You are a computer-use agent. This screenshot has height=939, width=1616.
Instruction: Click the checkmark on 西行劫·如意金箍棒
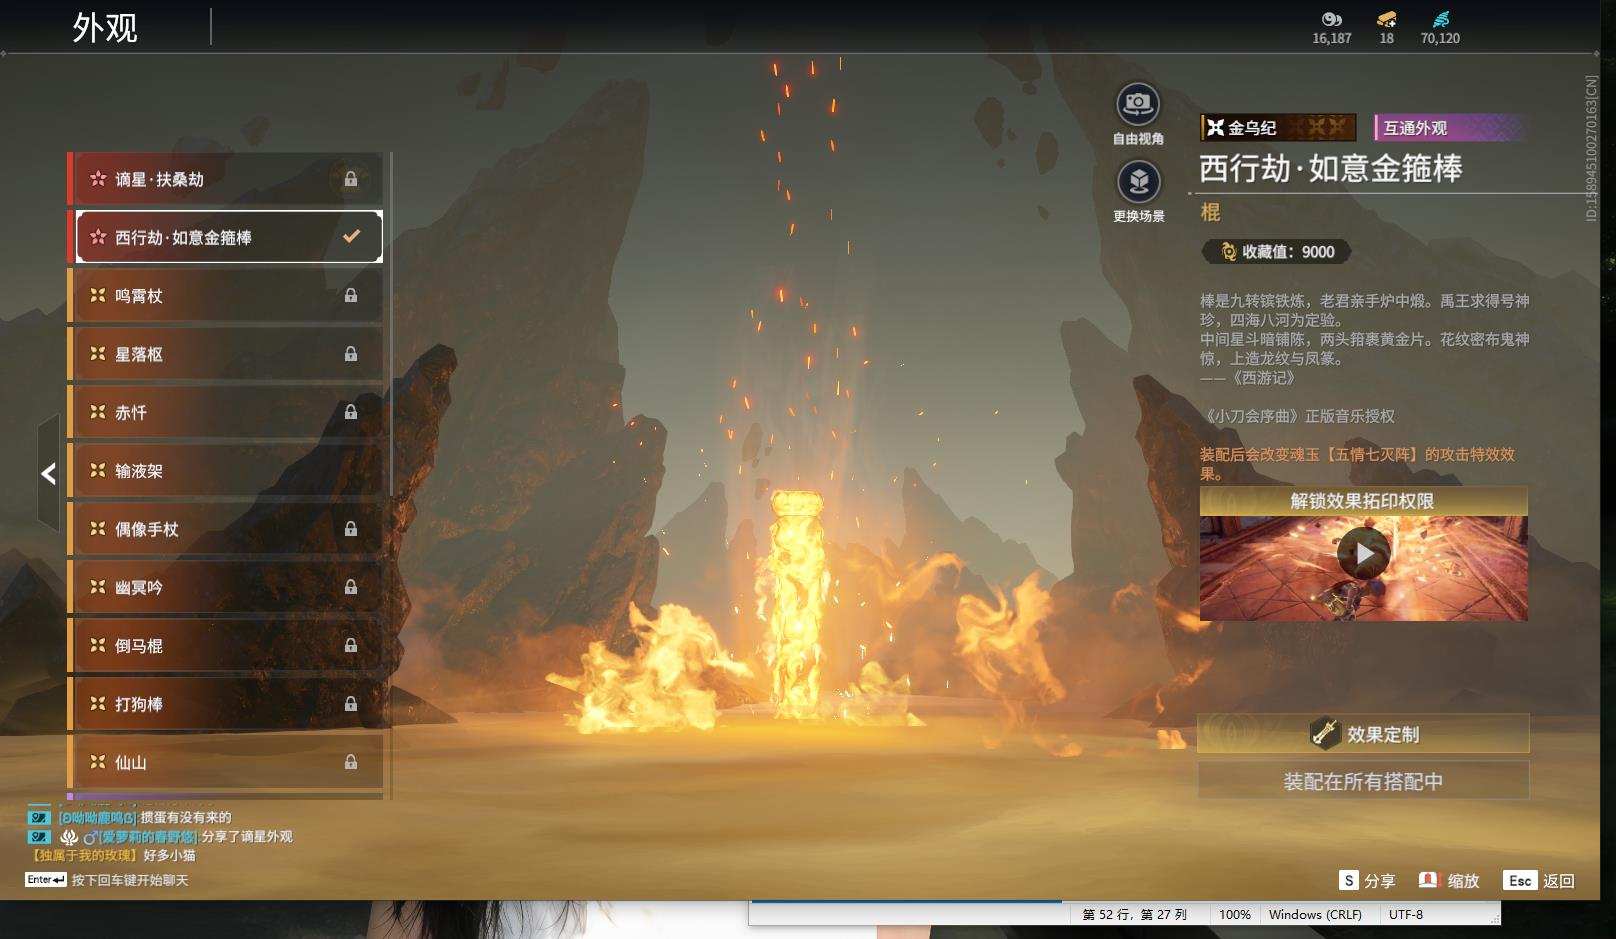pyautogui.click(x=351, y=237)
